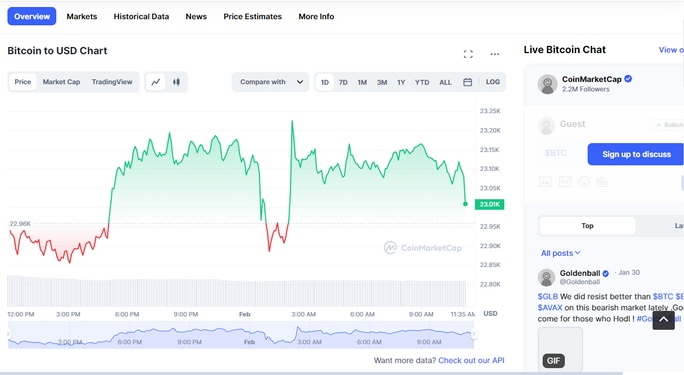Screen dimensions: 684x375
Task: Open the $BTC ticker link in post
Action: coord(663,297)
